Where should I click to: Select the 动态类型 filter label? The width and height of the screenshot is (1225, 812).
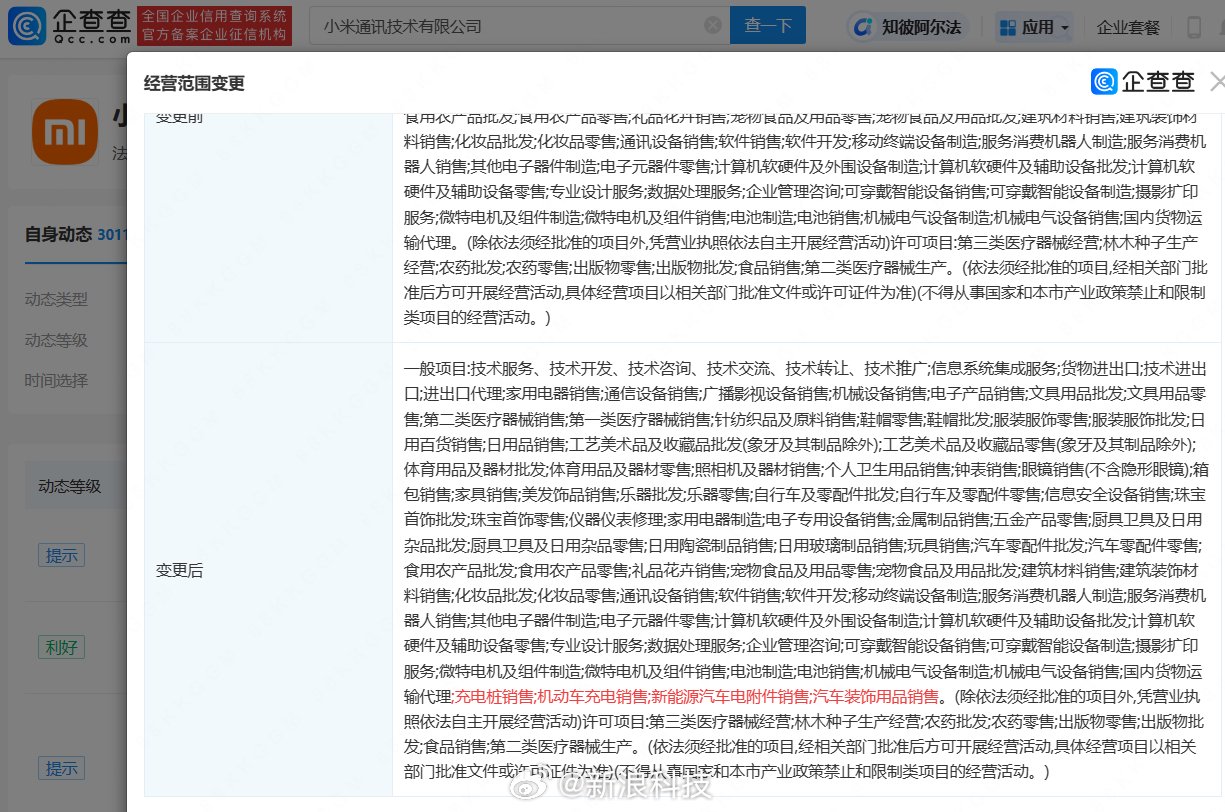click(x=56, y=299)
